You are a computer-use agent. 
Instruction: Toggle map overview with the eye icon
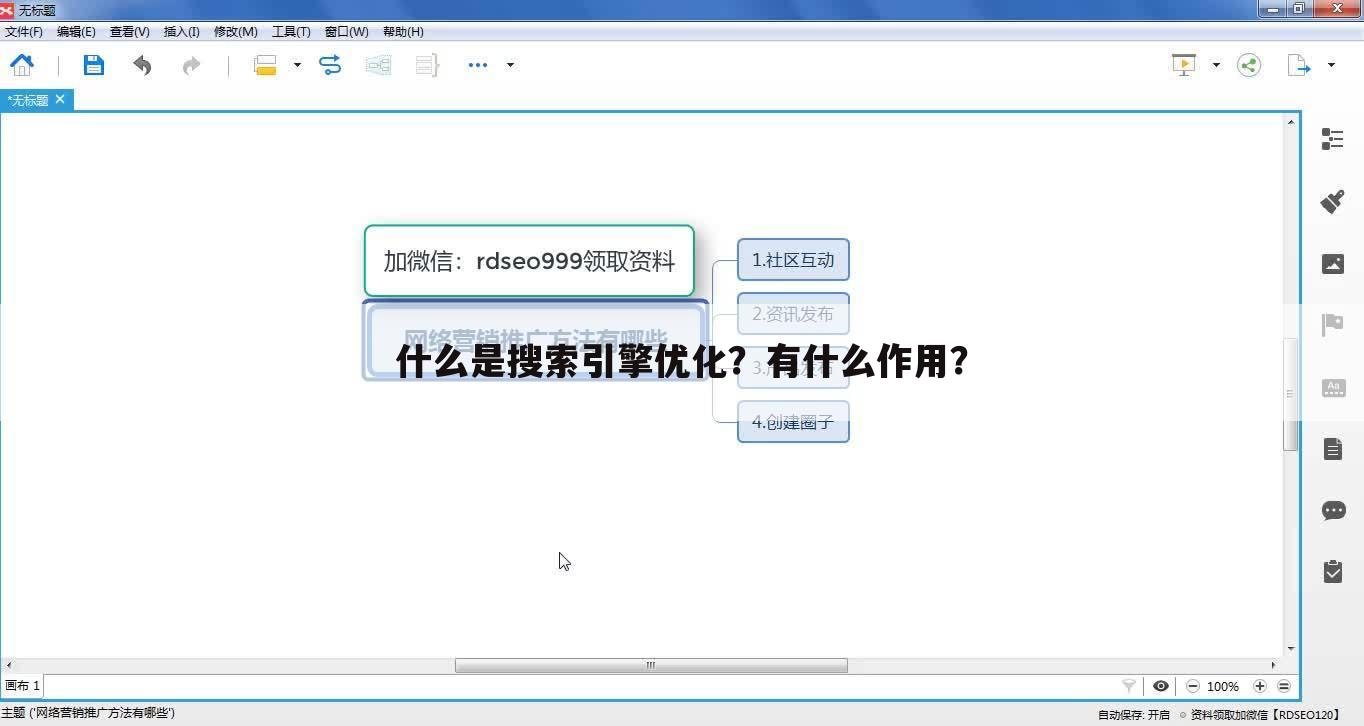click(1161, 686)
